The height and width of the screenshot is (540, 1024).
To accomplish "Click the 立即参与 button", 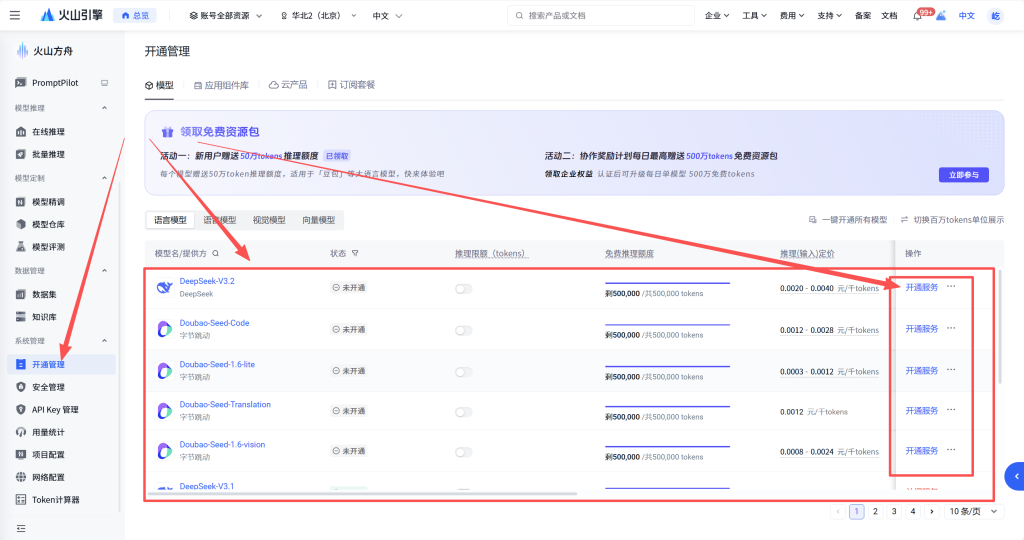I will click(963, 175).
